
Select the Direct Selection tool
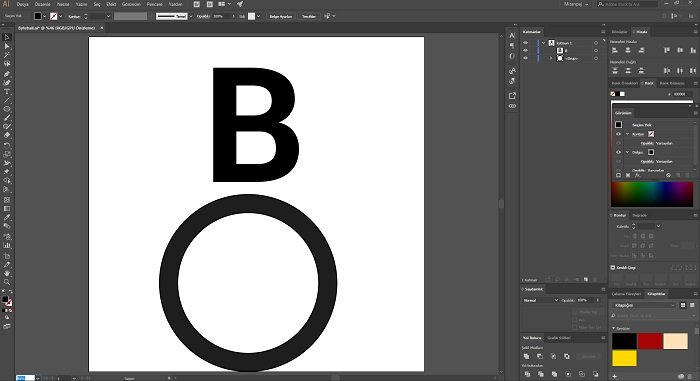(x=7, y=46)
